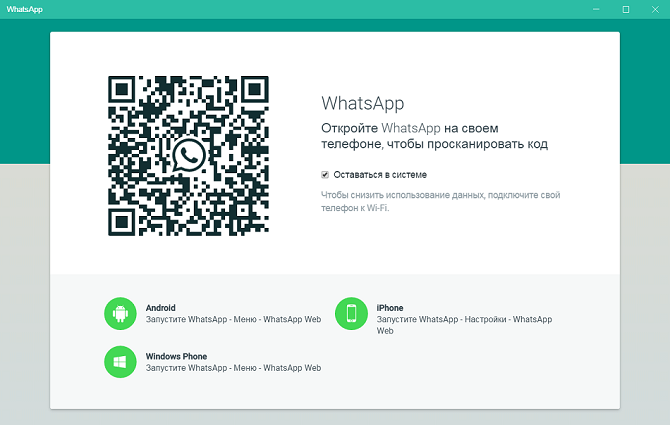Image resolution: width=670 pixels, height=425 pixels.
Task: Click the 'Windows Phone' heading label
Action: tap(176, 356)
